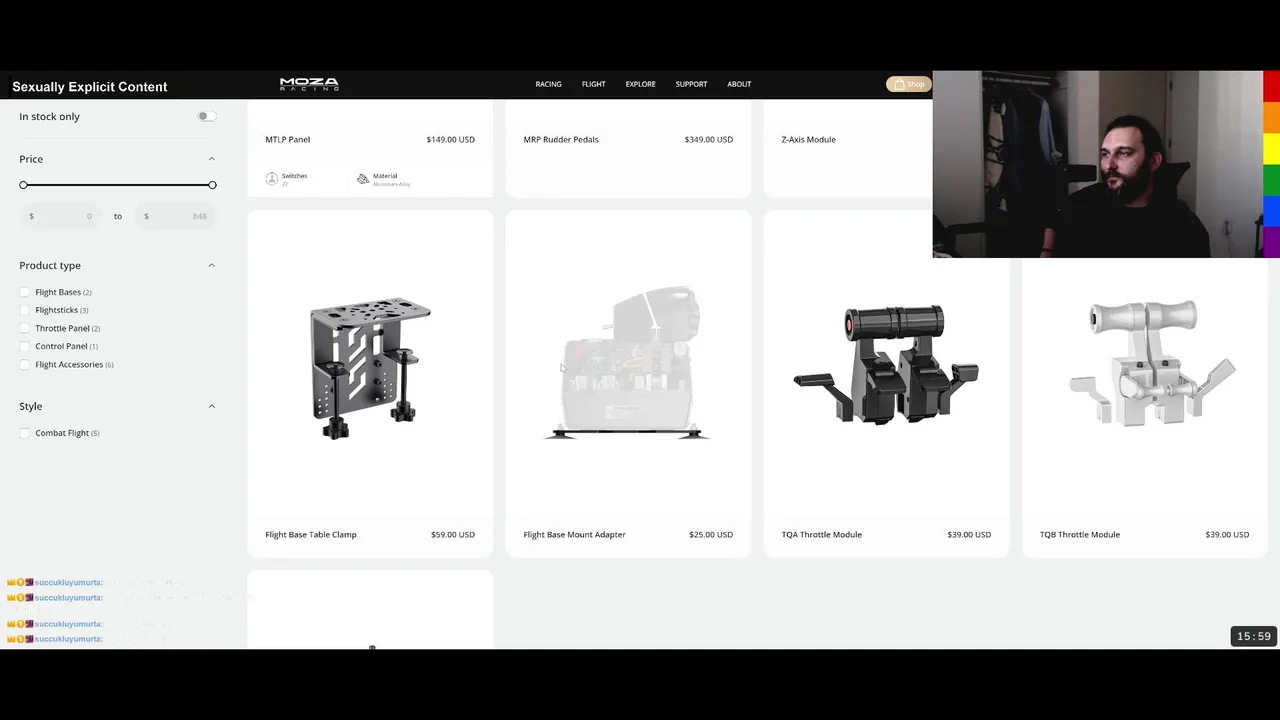Click the In stock only label
Screen dimensions: 1280x720
pos(49,116)
